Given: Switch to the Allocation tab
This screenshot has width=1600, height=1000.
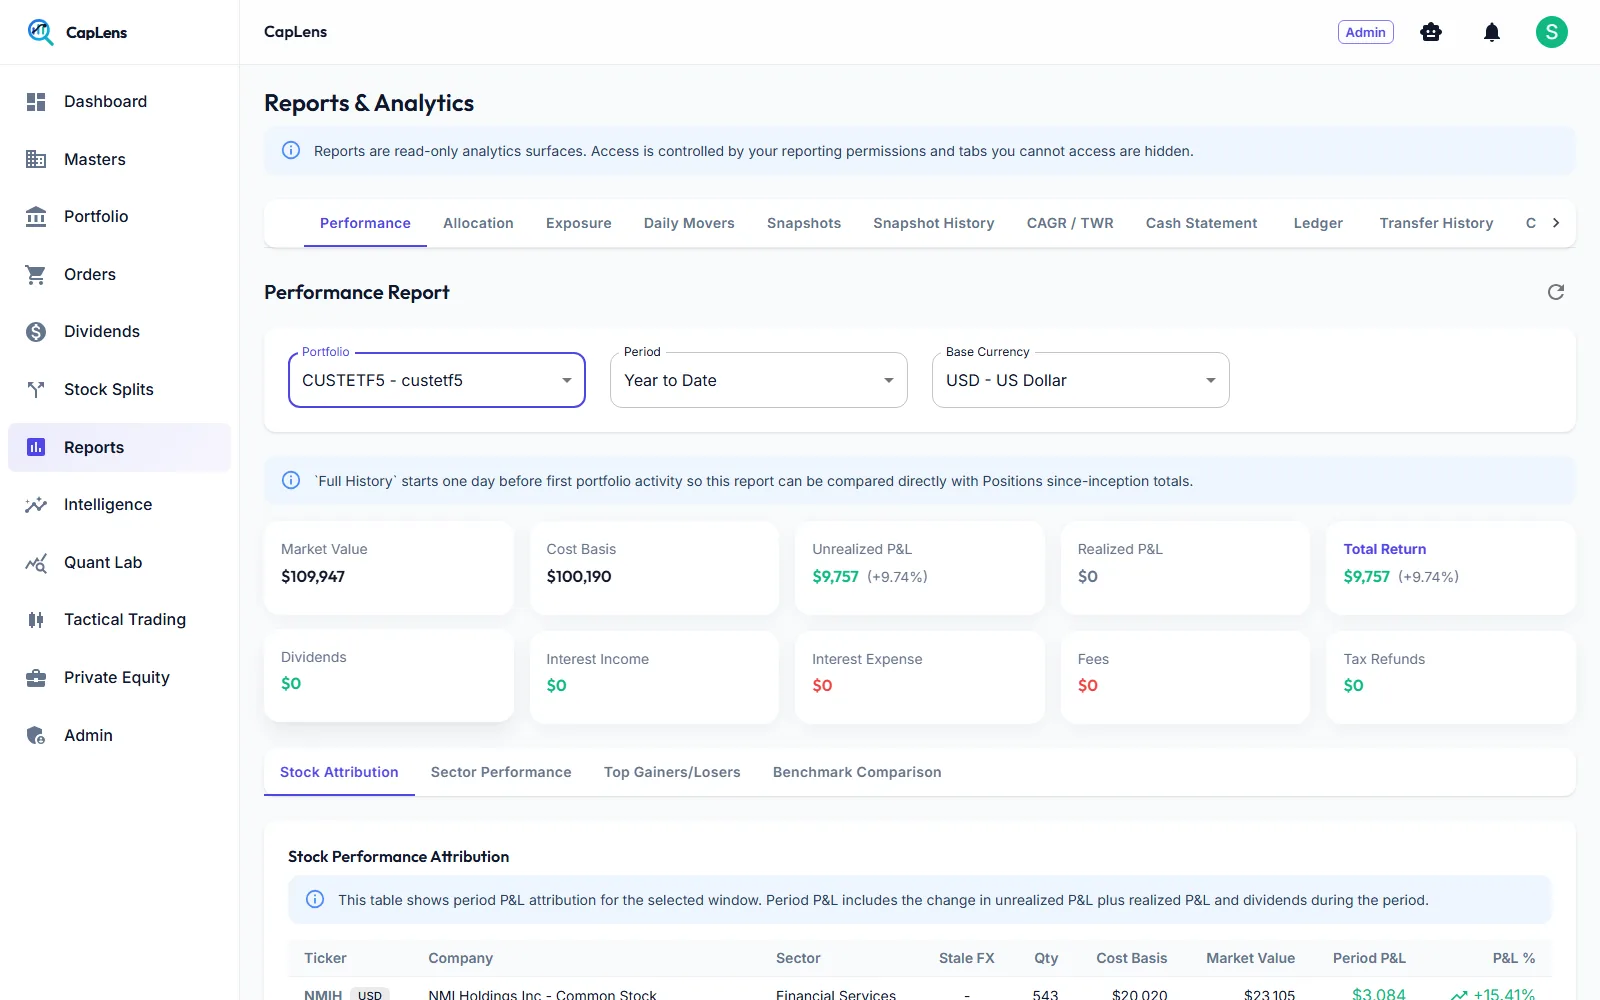Looking at the screenshot, I should click(x=478, y=223).
